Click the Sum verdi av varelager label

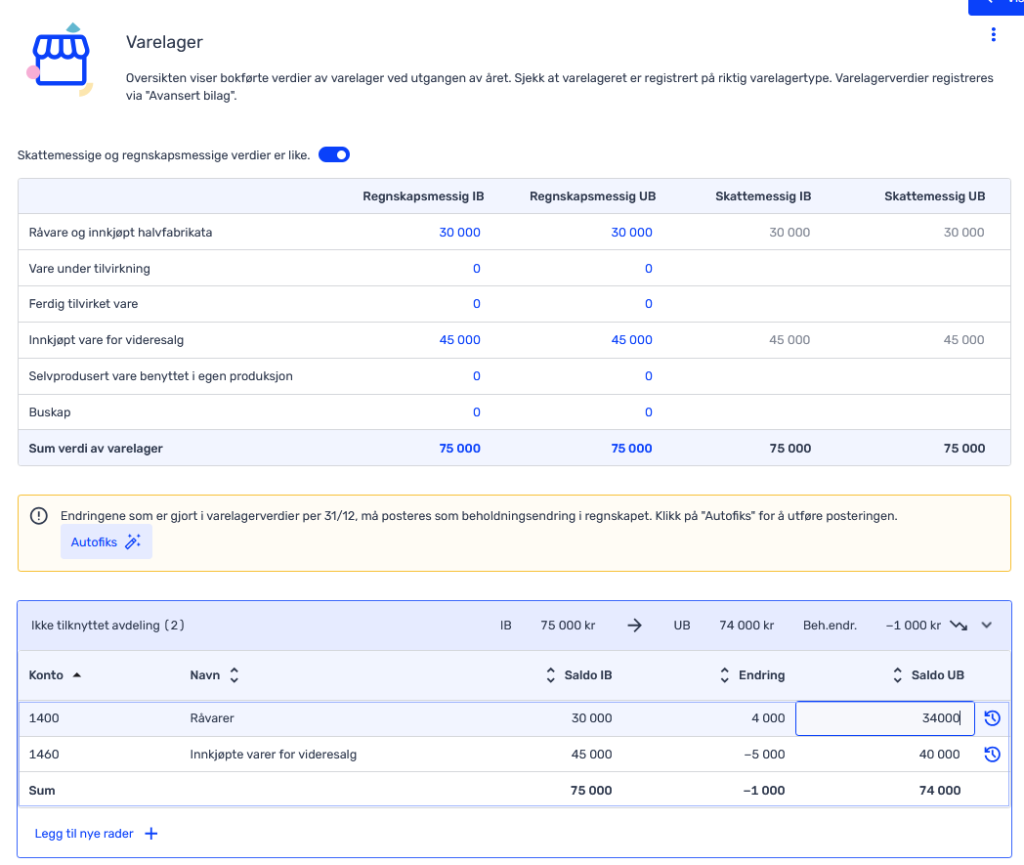pos(95,448)
